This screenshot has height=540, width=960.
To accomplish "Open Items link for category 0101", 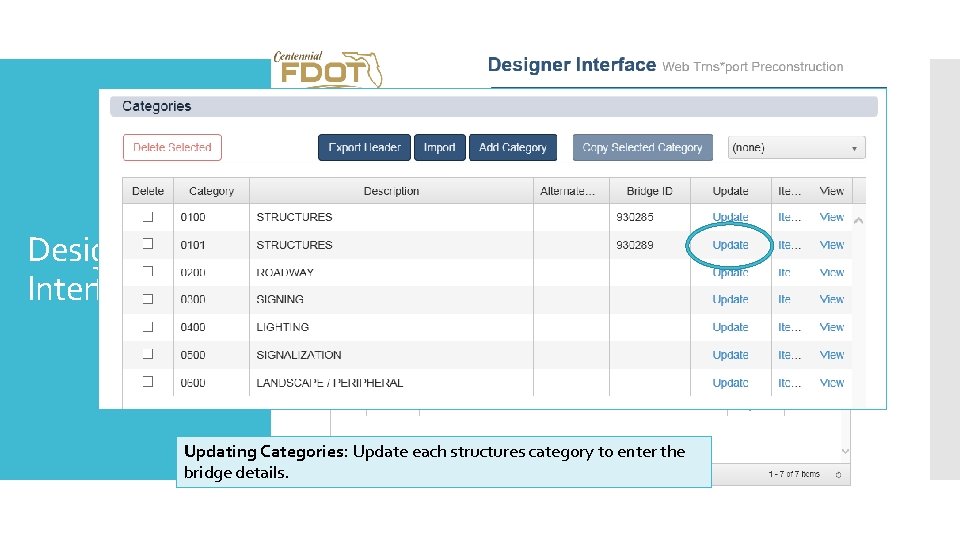I will 789,244.
